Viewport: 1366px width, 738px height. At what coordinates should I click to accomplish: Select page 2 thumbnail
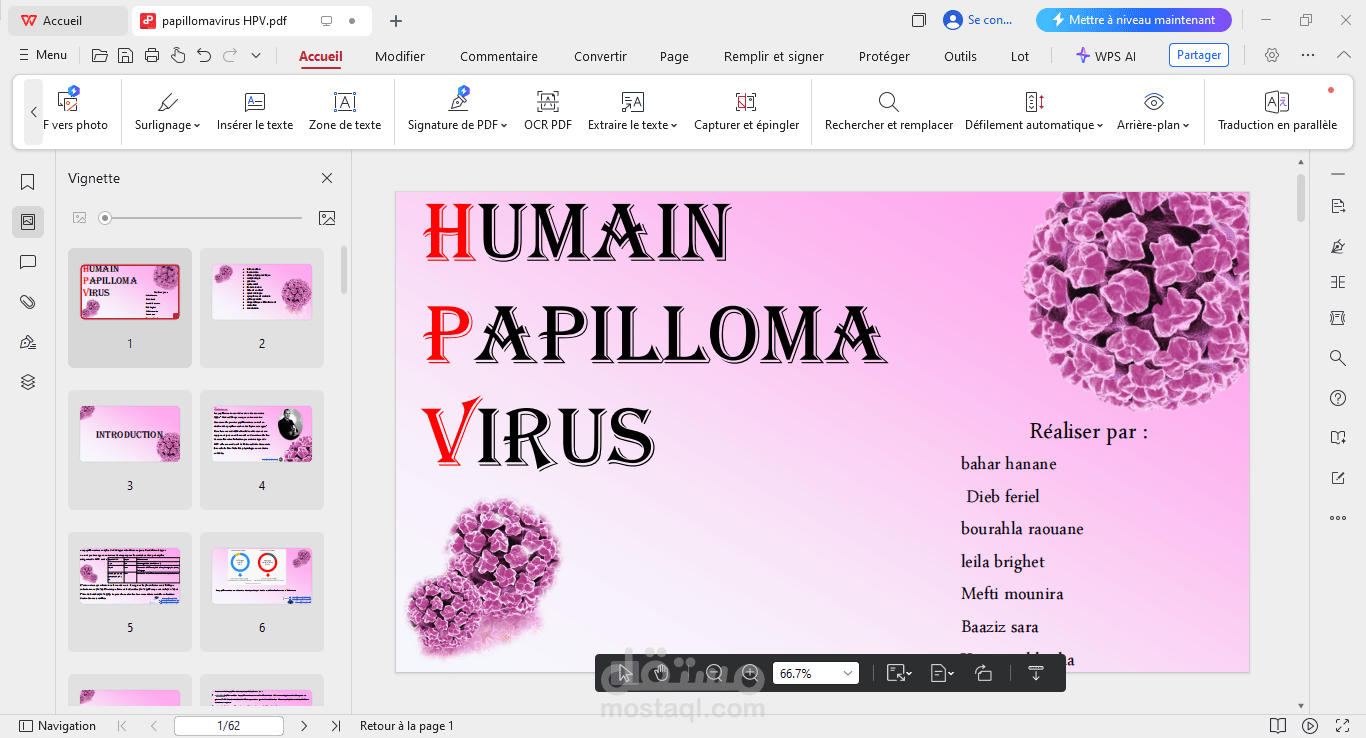click(262, 308)
